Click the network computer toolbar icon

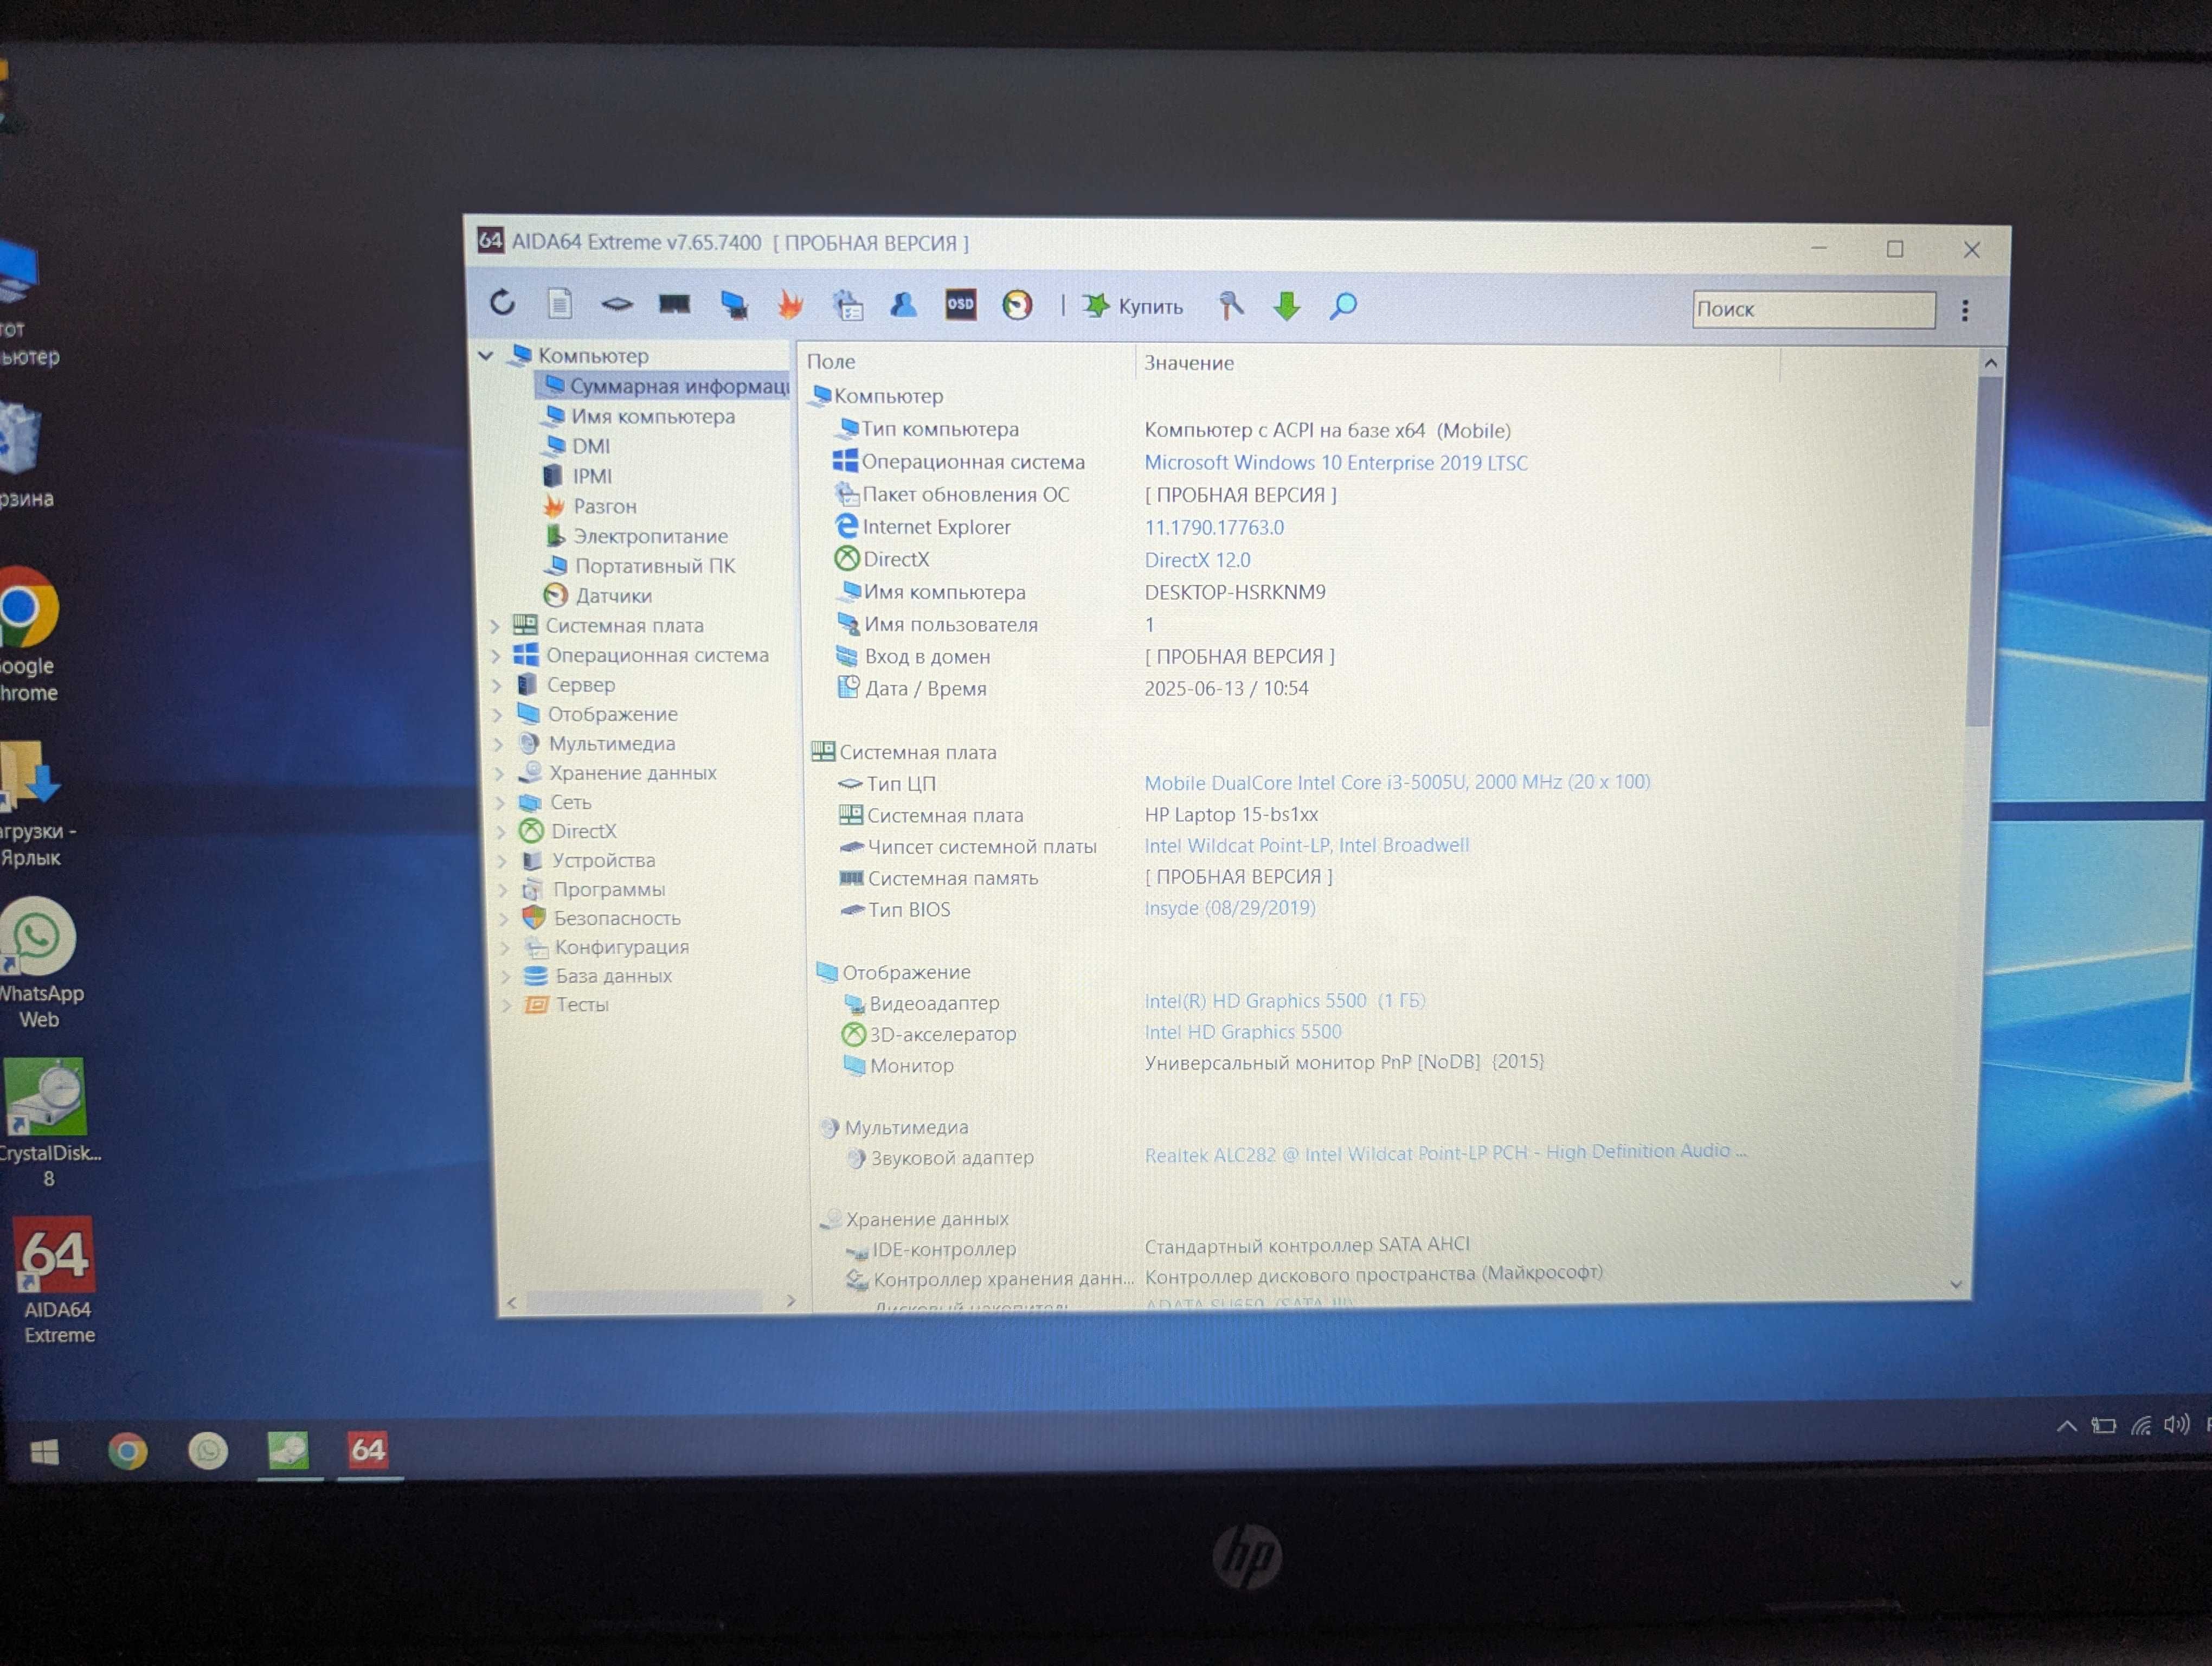pos(734,305)
